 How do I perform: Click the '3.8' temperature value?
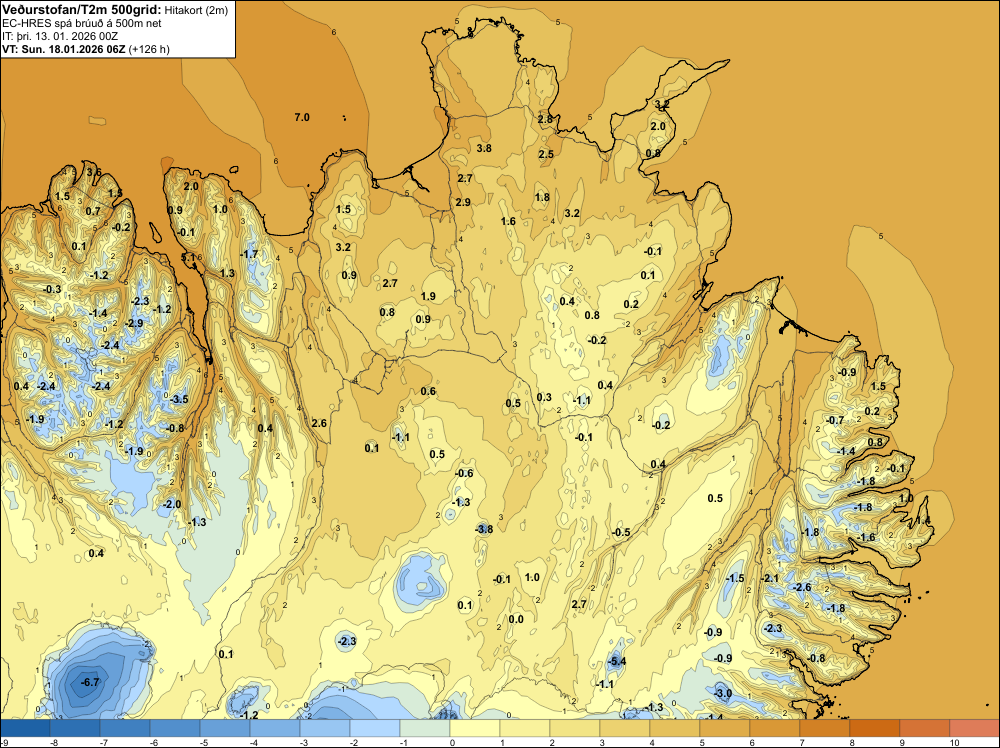point(484,148)
